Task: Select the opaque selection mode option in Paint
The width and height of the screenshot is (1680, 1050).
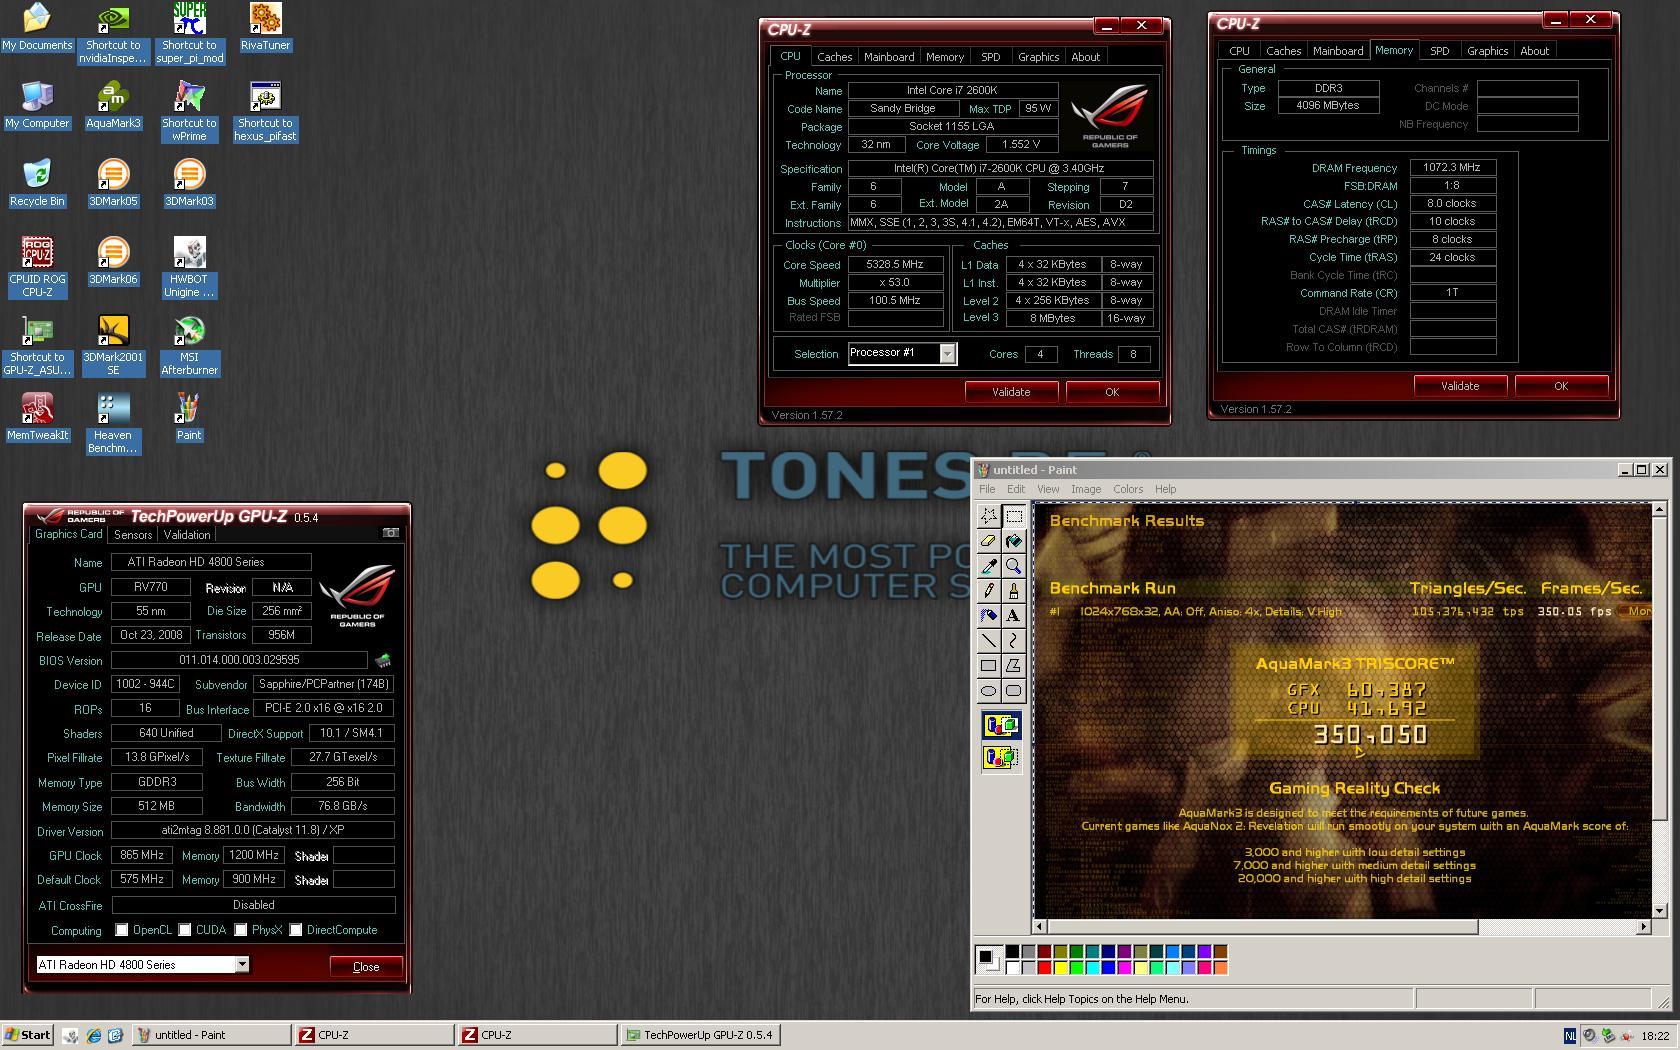Action: click(1000, 726)
